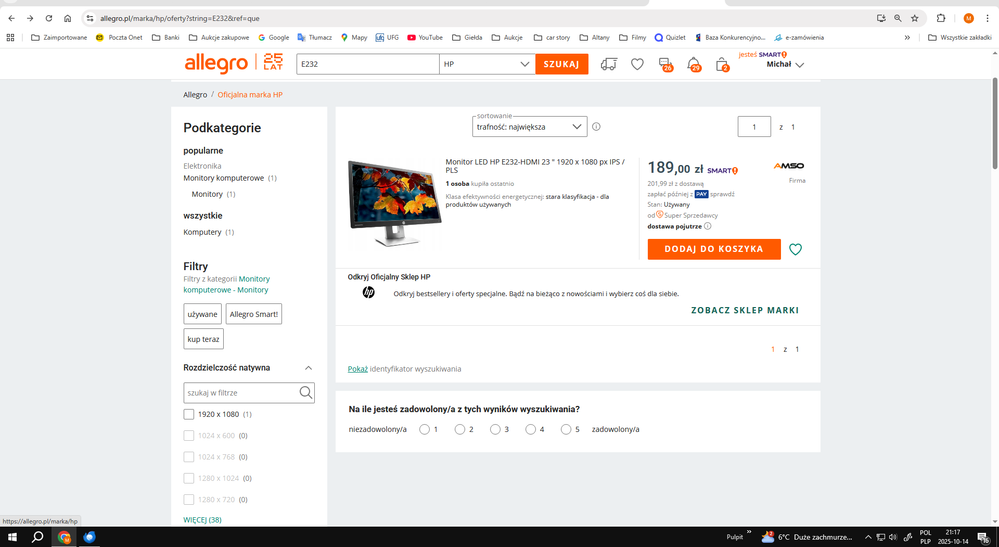Add HP monitor to favorites with heart
999x547 pixels.
(x=795, y=249)
